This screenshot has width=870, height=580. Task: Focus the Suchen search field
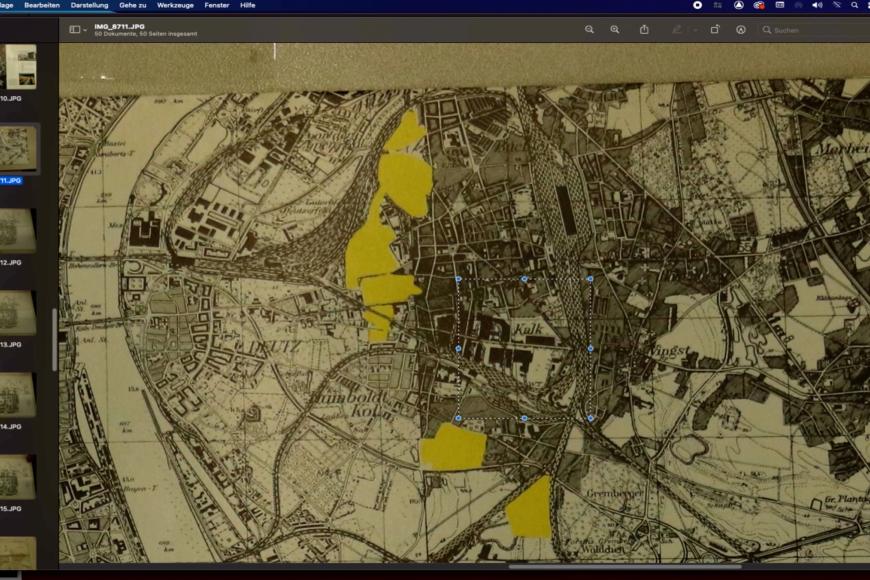(815, 30)
